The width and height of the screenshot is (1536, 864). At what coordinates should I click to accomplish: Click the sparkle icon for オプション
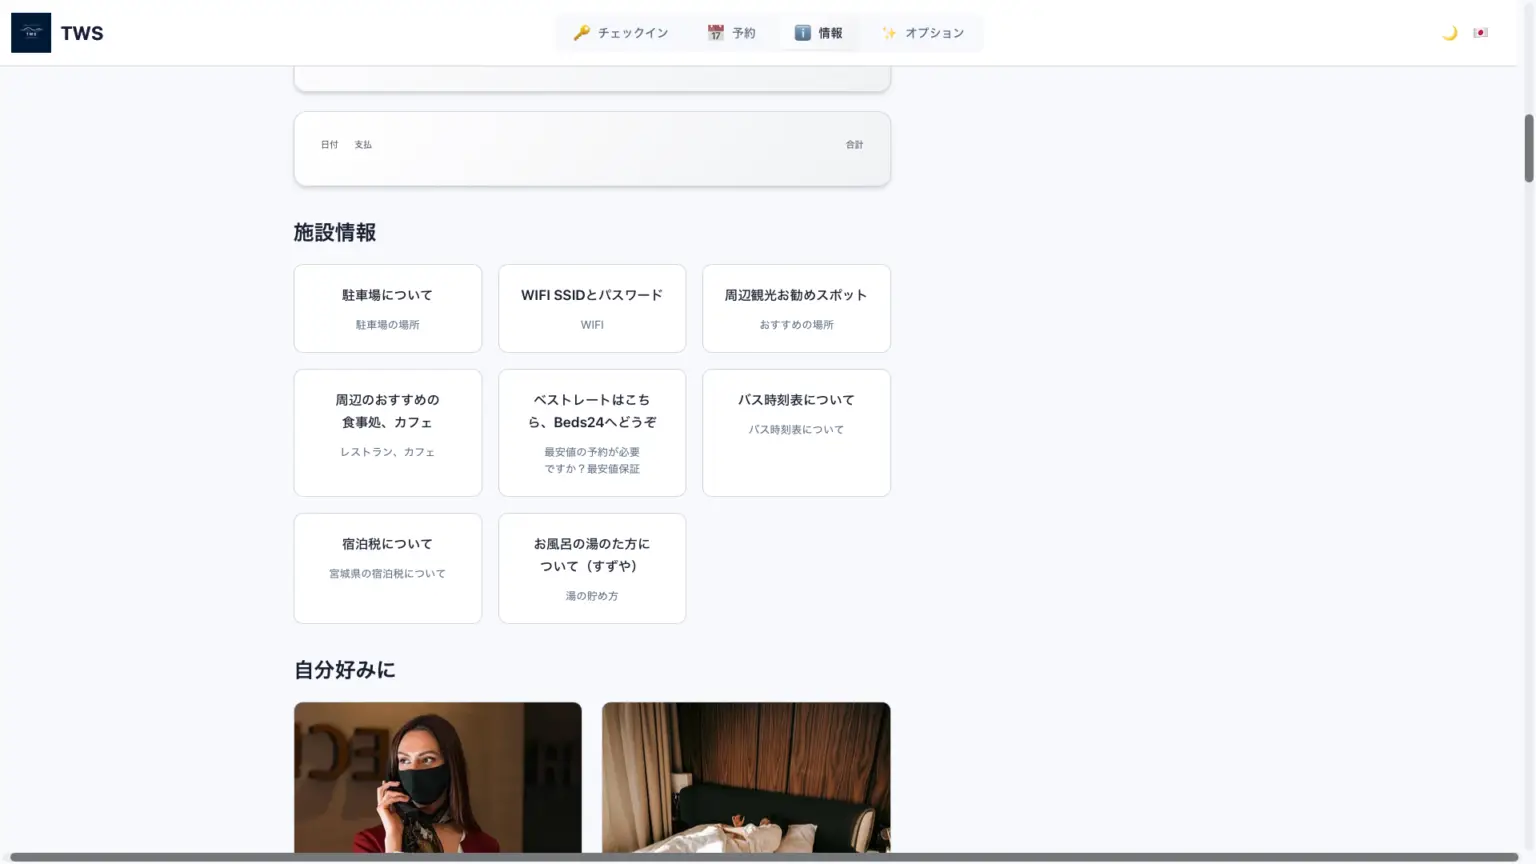click(x=889, y=33)
